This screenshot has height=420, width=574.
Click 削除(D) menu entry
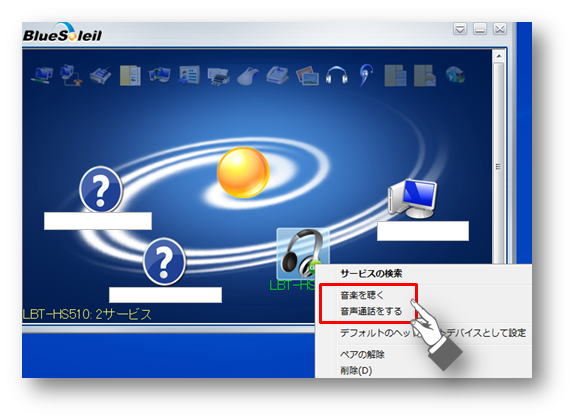[356, 370]
